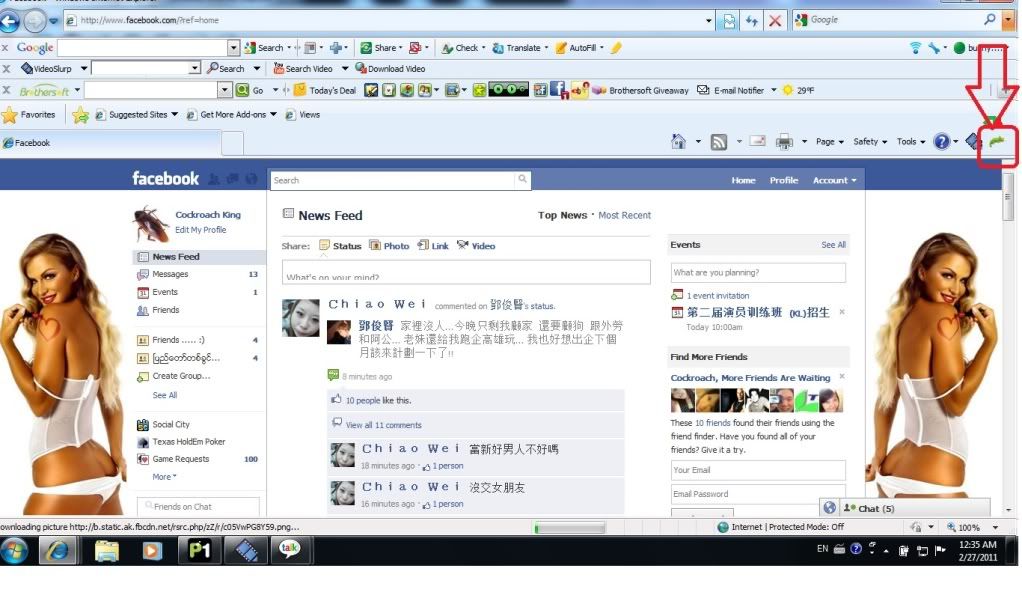Open Windows Explorer folder on taskbar
Screen dimensions: 1022x613
106,551
